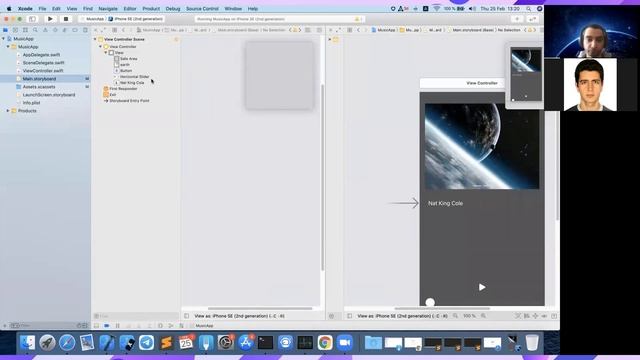The height and width of the screenshot is (360, 640).
Task: Click the code review arrows button in toolbar
Action: (x=532, y=19)
